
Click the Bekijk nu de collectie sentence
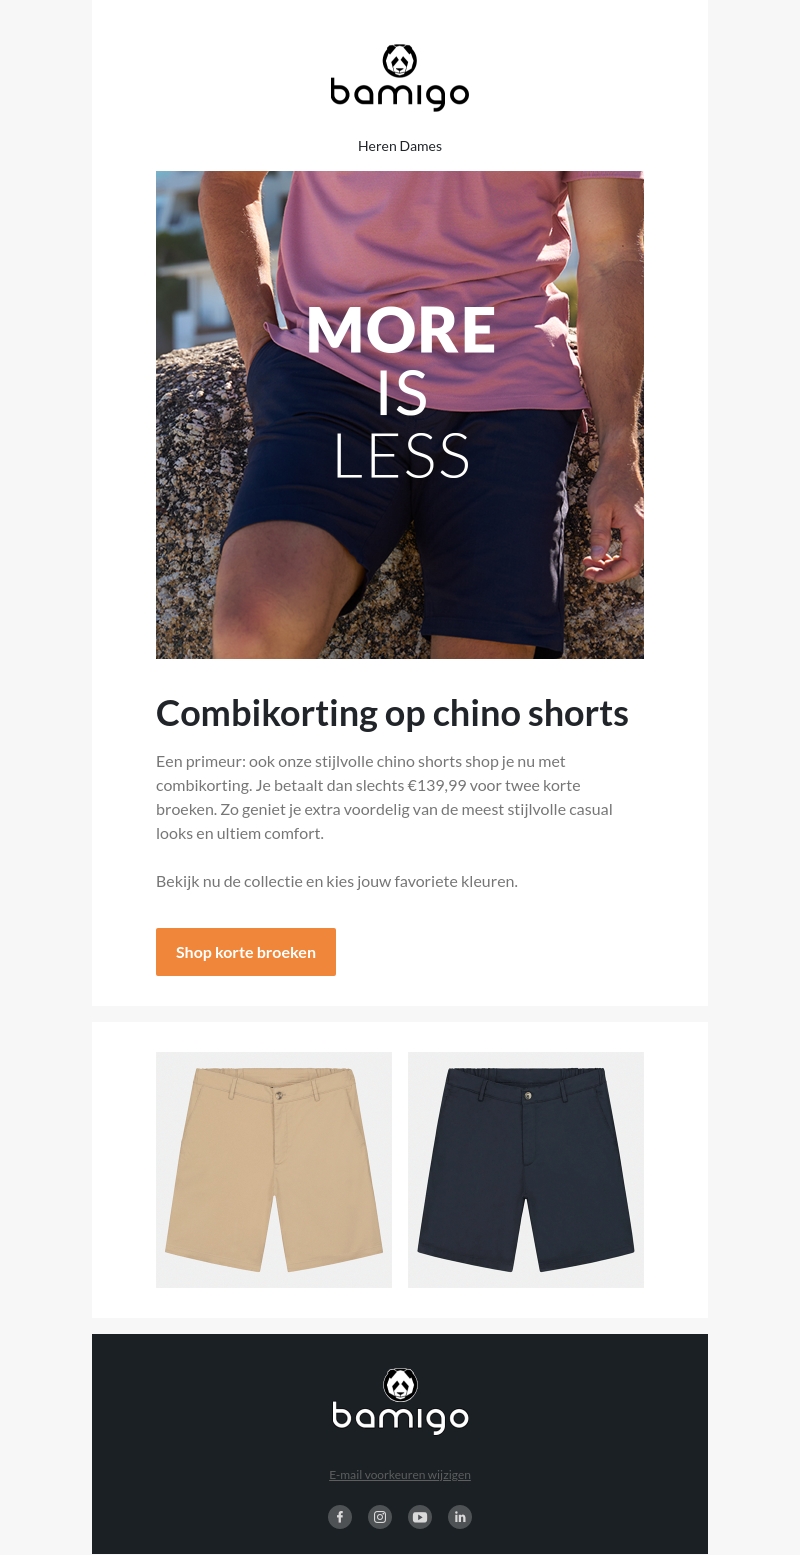click(x=337, y=881)
